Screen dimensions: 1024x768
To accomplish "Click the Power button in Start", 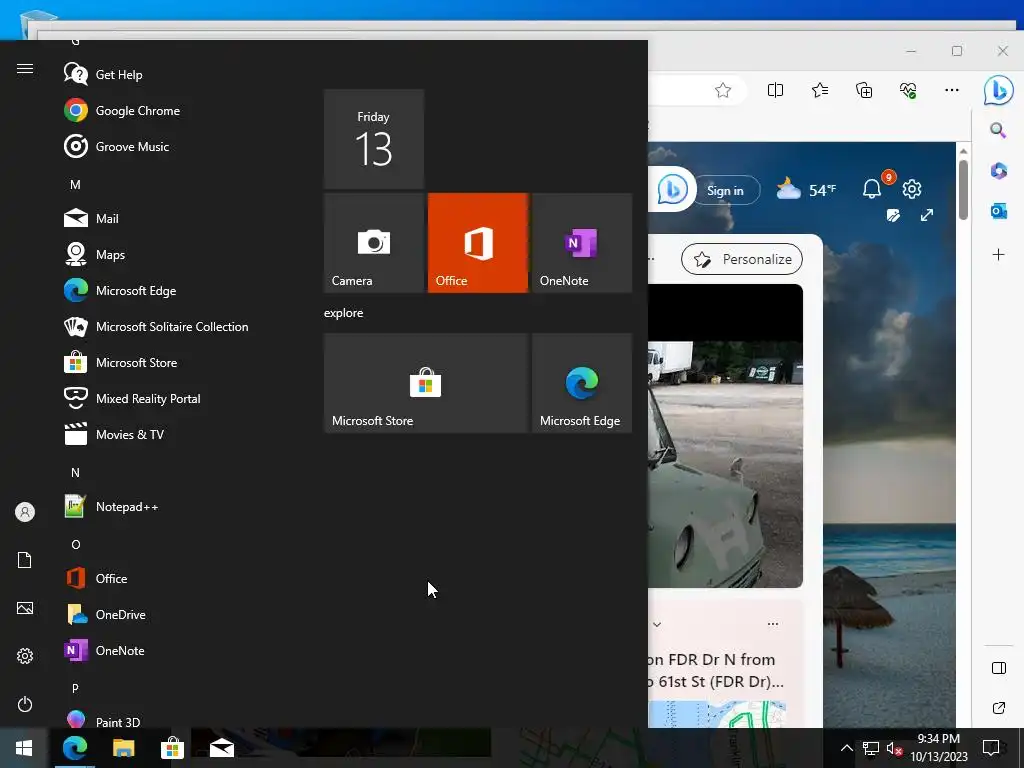I will [x=25, y=704].
